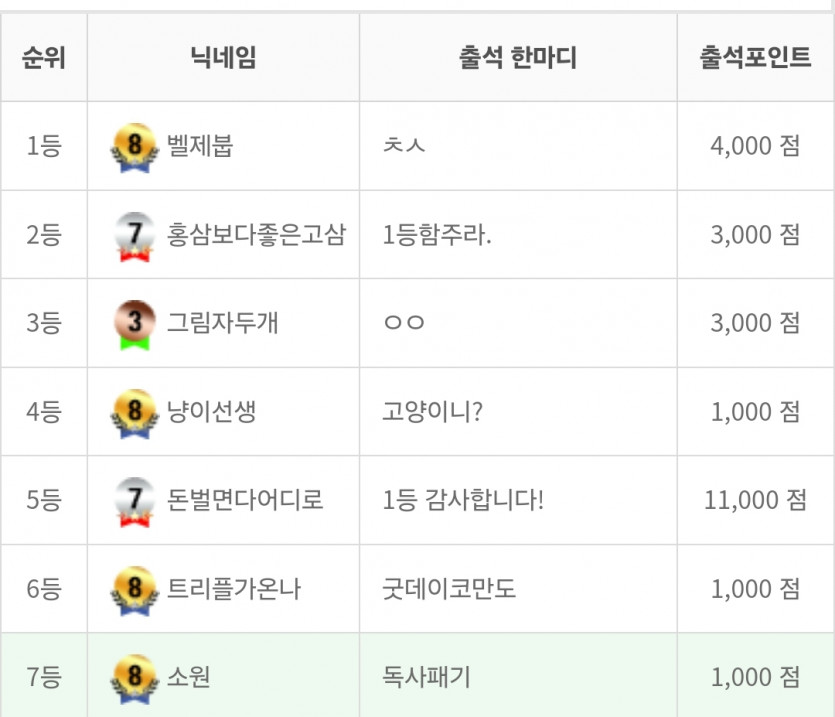Click the level 8 gold badge beside 소원
This screenshot has height=717, width=835.
coord(135,679)
